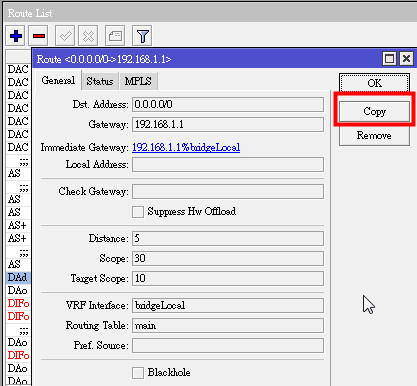Enable the Suppress Hw Offload checkbox
417x386 pixels.
138,212
